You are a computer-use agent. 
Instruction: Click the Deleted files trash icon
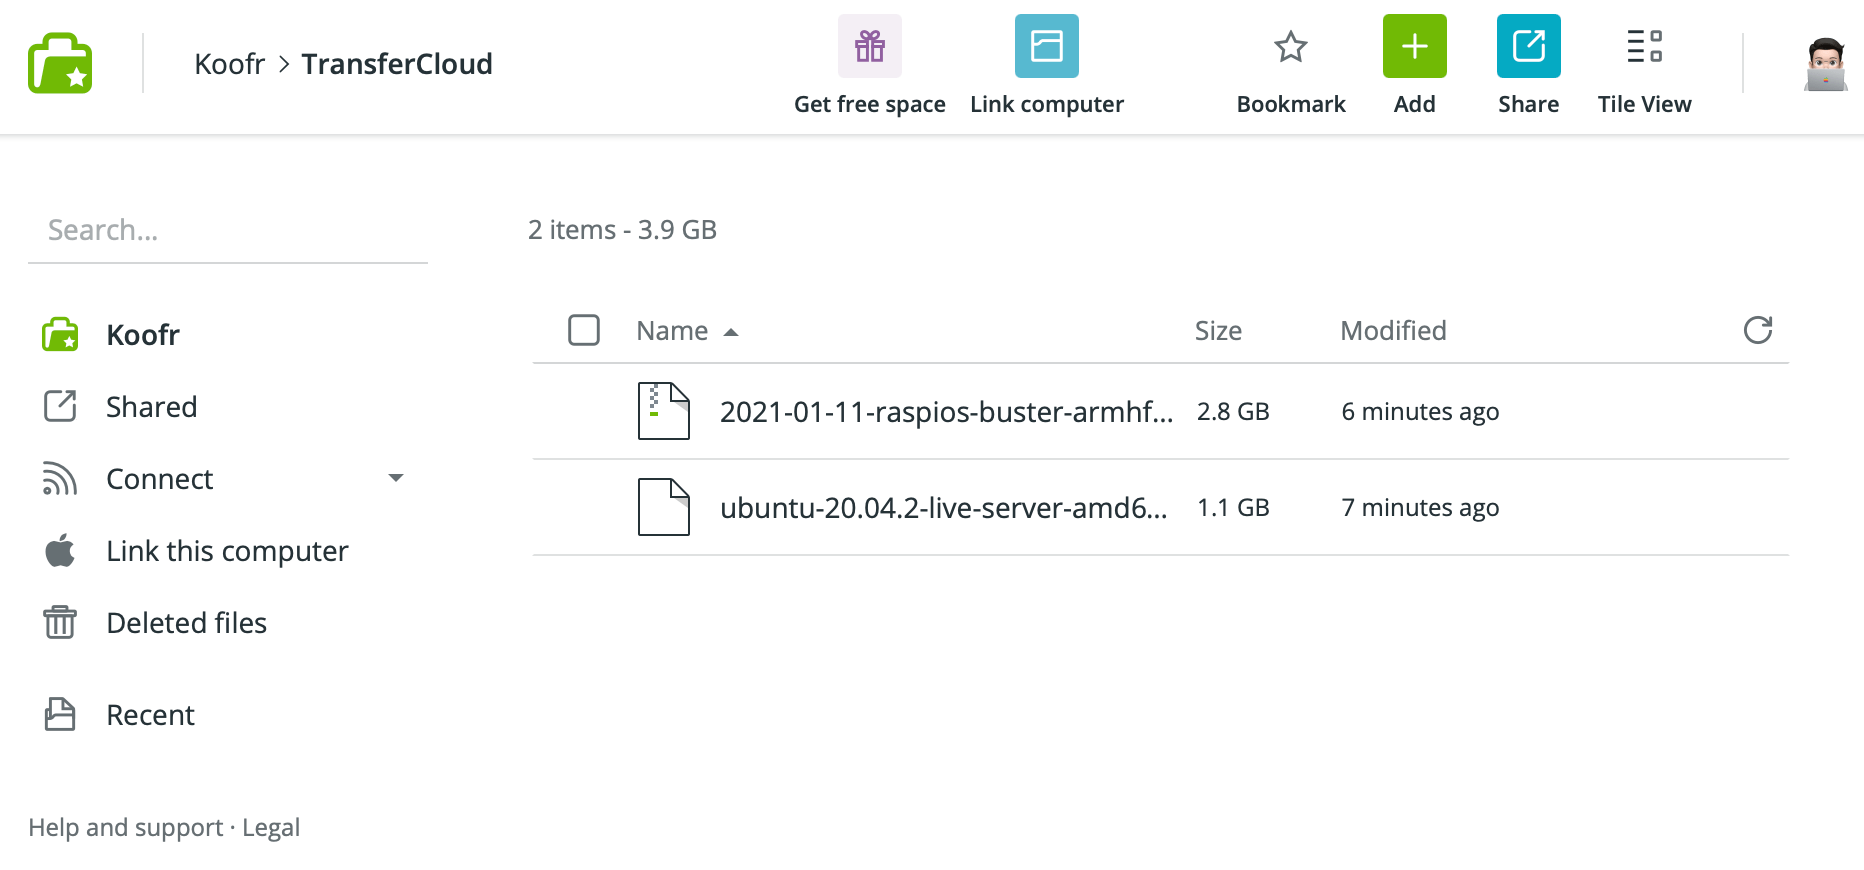pos(60,622)
